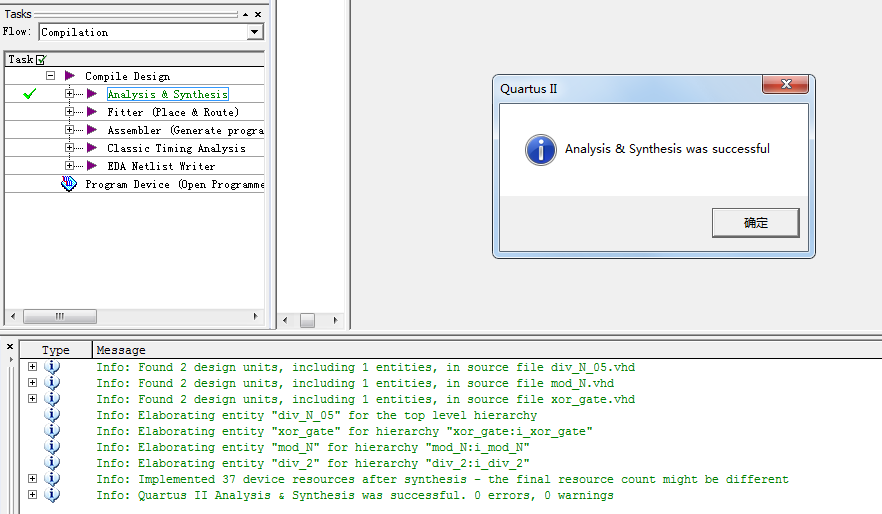This screenshot has height=514, width=882.
Task: Click the Tasks panel pin-up arrow button
Action: [246, 15]
